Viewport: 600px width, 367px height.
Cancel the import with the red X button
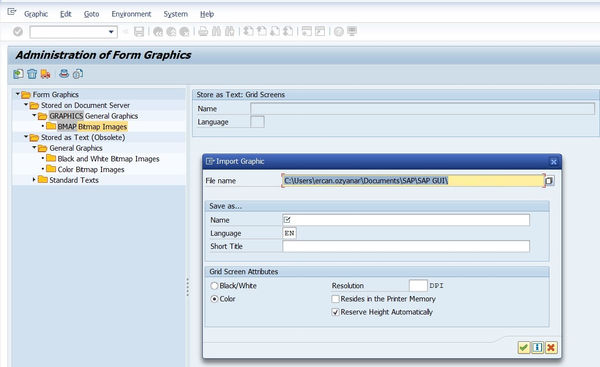(551, 347)
